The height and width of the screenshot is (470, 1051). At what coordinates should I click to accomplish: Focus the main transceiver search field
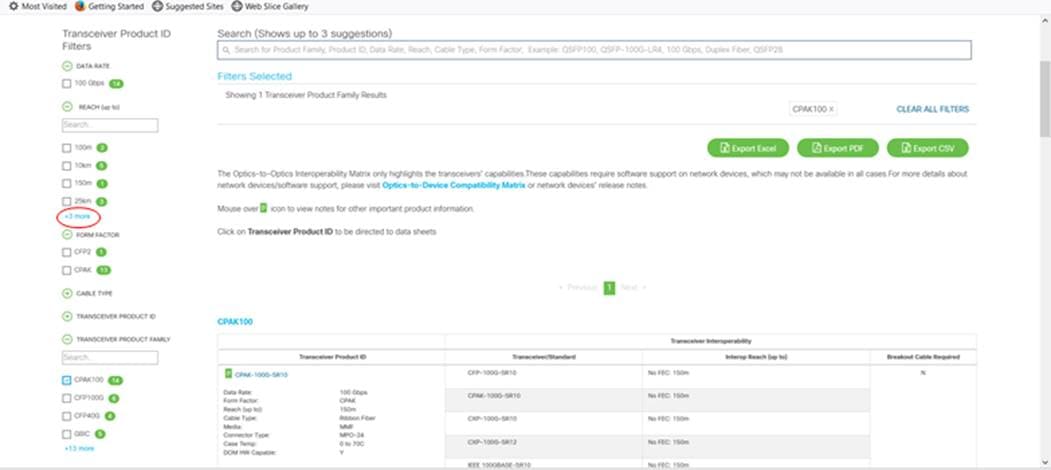point(594,50)
